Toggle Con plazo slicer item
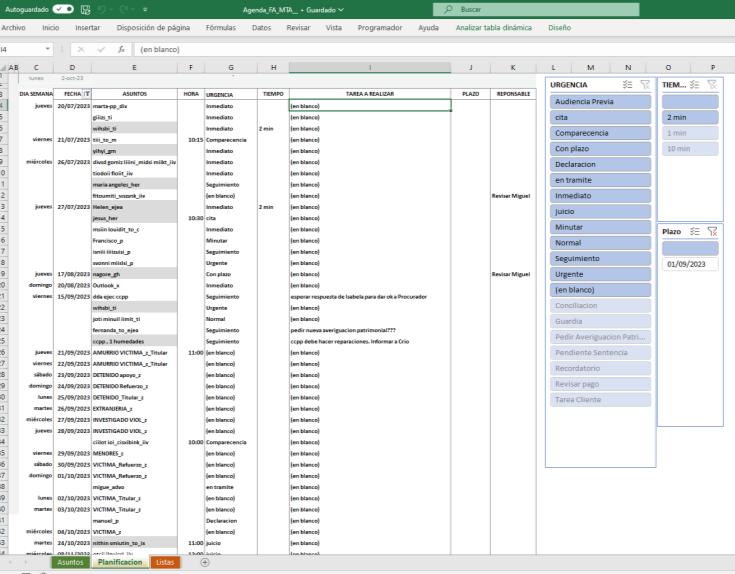Screen dimensions: 735x574 pos(600,149)
